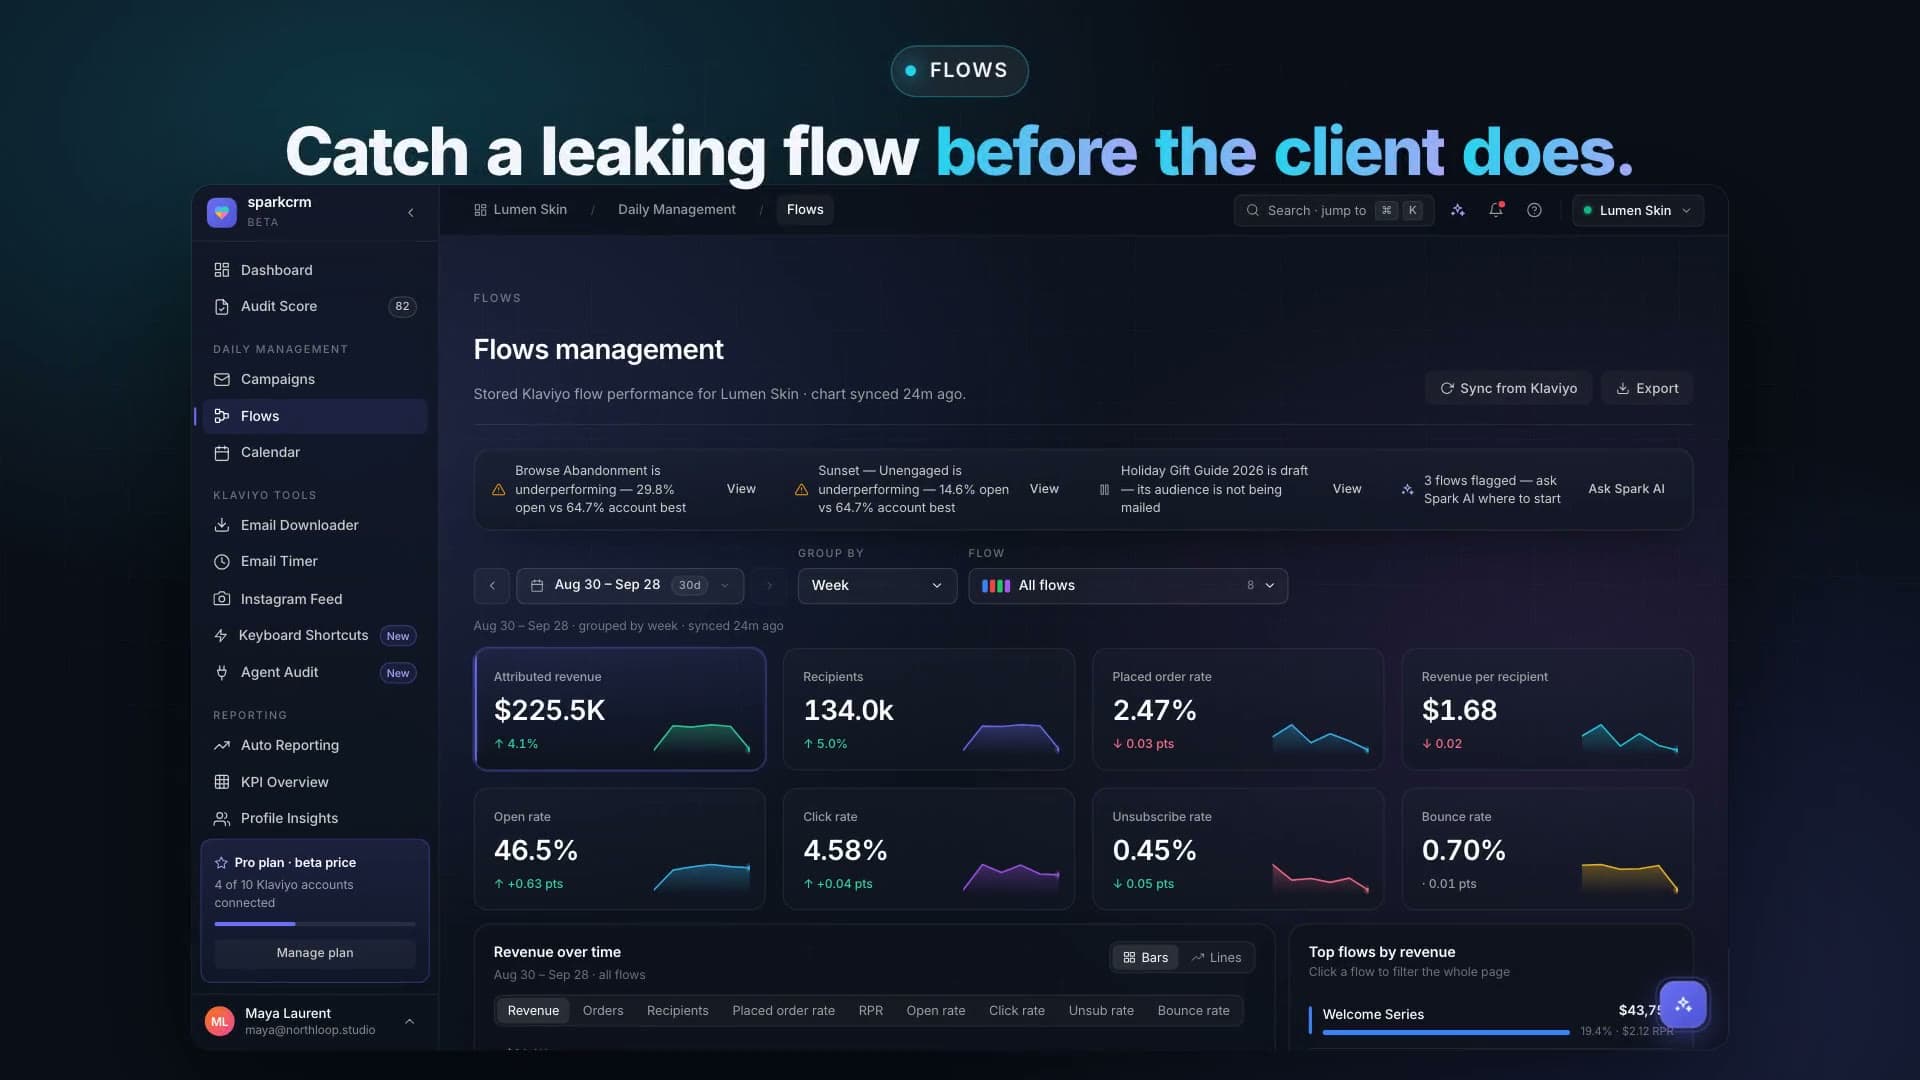Image resolution: width=1920 pixels, height=1080 pixels.
Task: Open the floating Spark AI assistant button
Action: (x=1683, y=1004)
